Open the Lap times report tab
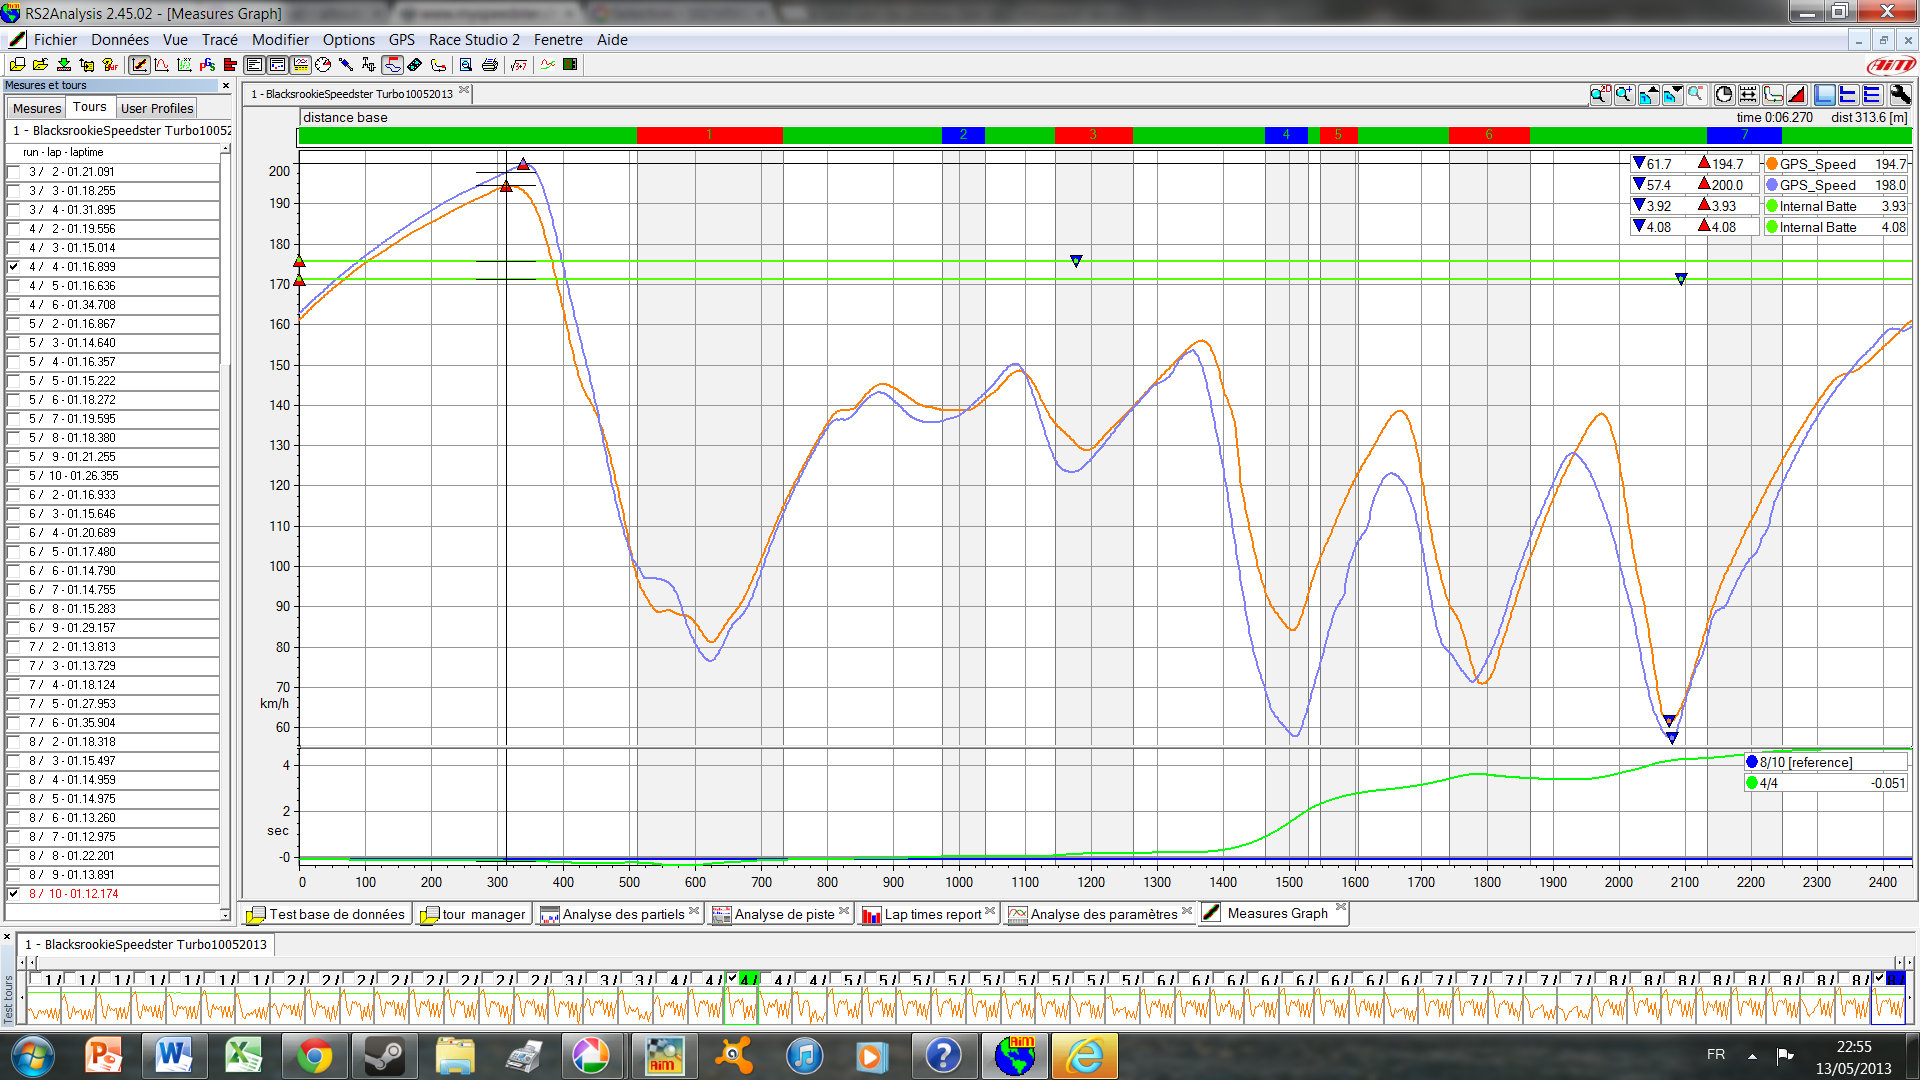This screenshot has height=1080, width=1920. (930, 914)
